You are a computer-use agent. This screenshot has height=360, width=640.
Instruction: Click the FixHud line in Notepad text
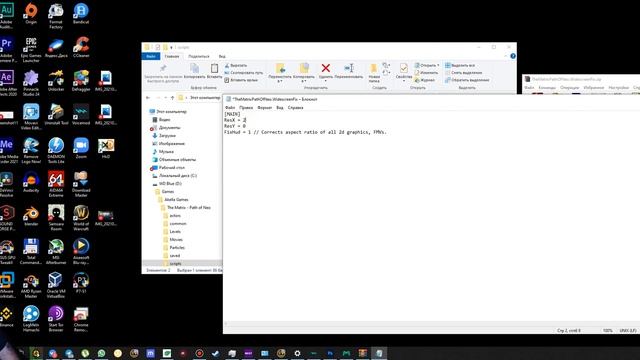coord(305,132)
